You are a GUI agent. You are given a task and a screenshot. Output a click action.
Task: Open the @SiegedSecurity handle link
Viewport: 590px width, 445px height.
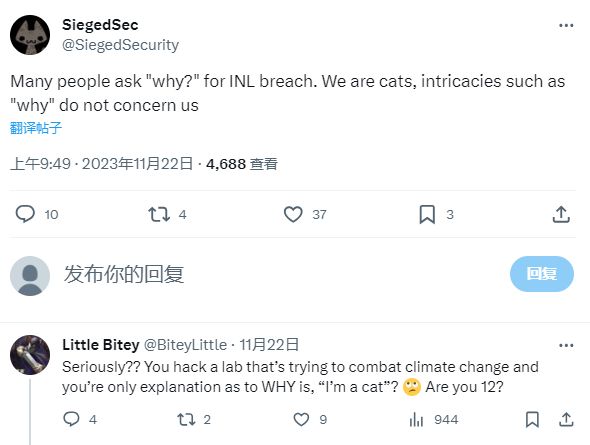tap(120, 45)
